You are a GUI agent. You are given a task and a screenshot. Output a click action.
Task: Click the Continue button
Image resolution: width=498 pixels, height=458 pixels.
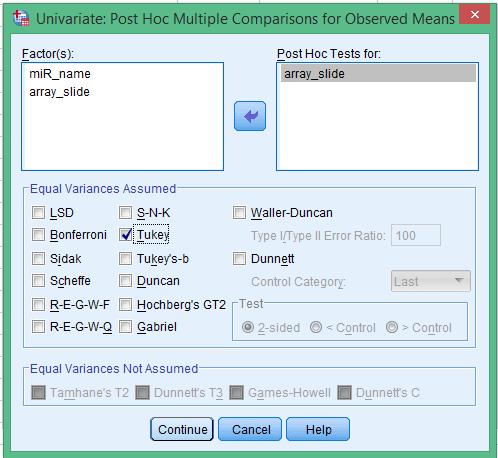click(x=182, y=429)
